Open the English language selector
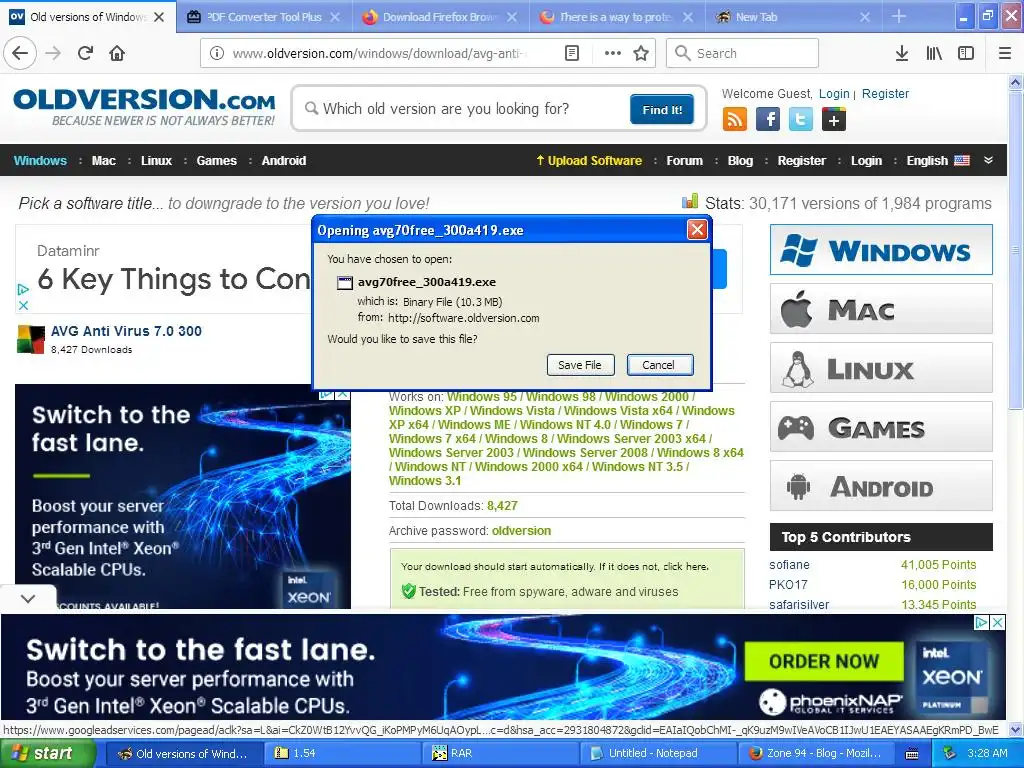 coord(938,161)
